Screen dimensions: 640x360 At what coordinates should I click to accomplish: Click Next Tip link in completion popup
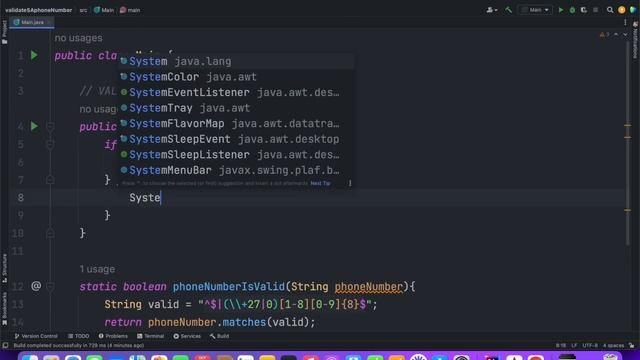click(x=320, y=183)
